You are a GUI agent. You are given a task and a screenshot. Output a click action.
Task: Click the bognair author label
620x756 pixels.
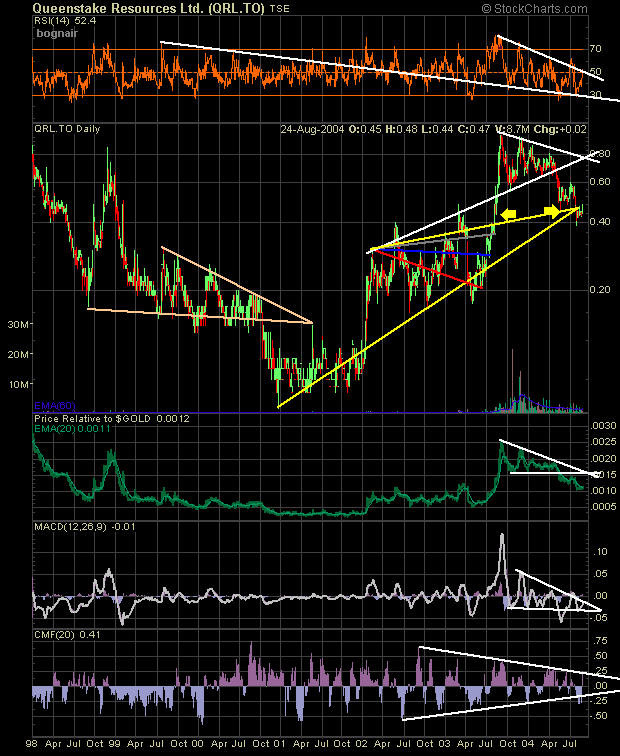[x=57, y=33]
